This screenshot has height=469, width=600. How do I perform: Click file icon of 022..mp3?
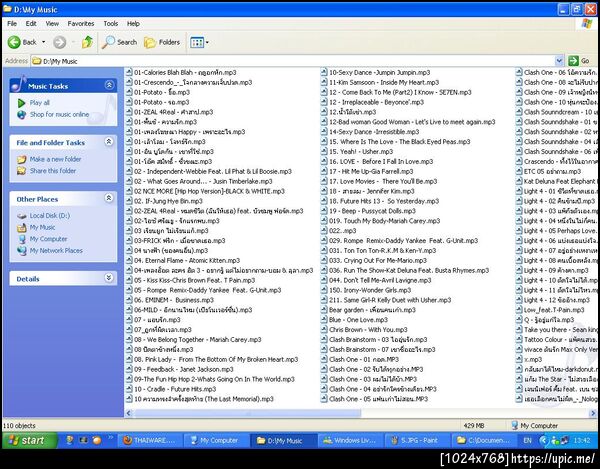(324, 231)
